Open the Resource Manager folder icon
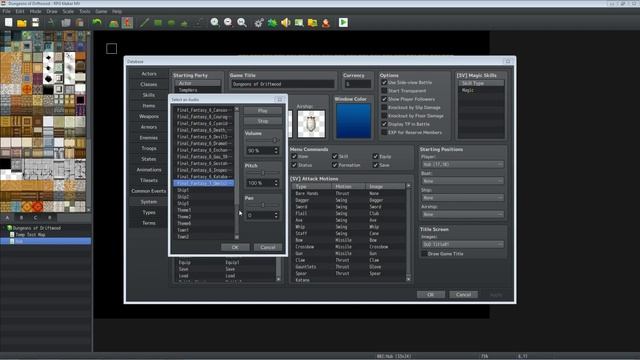 [x=313, y=22]
